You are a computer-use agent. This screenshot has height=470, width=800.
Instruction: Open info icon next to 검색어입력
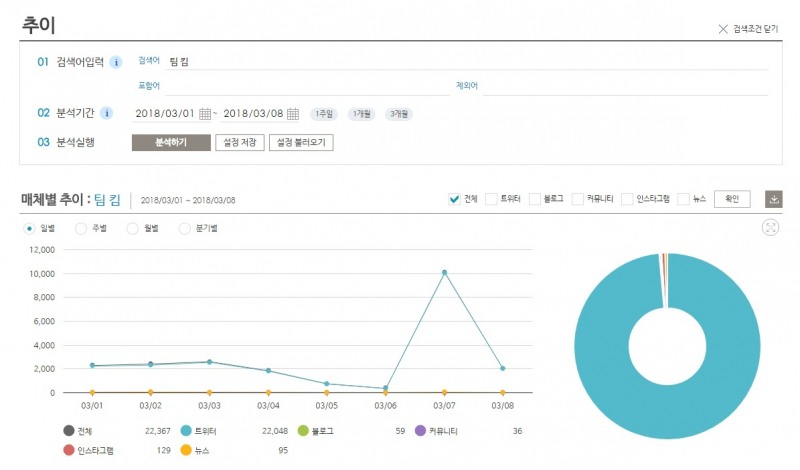[116, 62]
